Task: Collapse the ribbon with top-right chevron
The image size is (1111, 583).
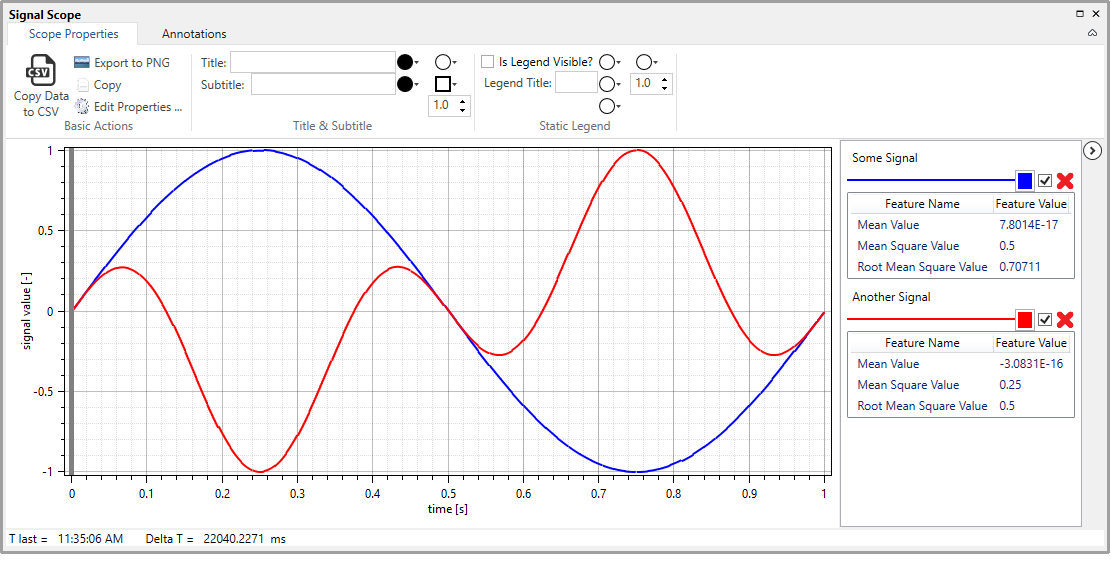Action: pyautogui.click(x=1092, y=34)
